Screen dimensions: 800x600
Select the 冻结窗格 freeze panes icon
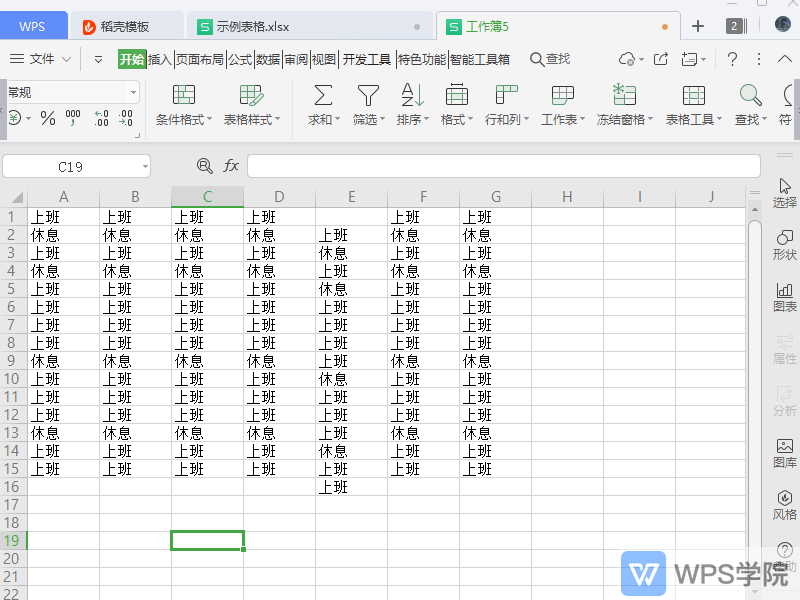624,96
